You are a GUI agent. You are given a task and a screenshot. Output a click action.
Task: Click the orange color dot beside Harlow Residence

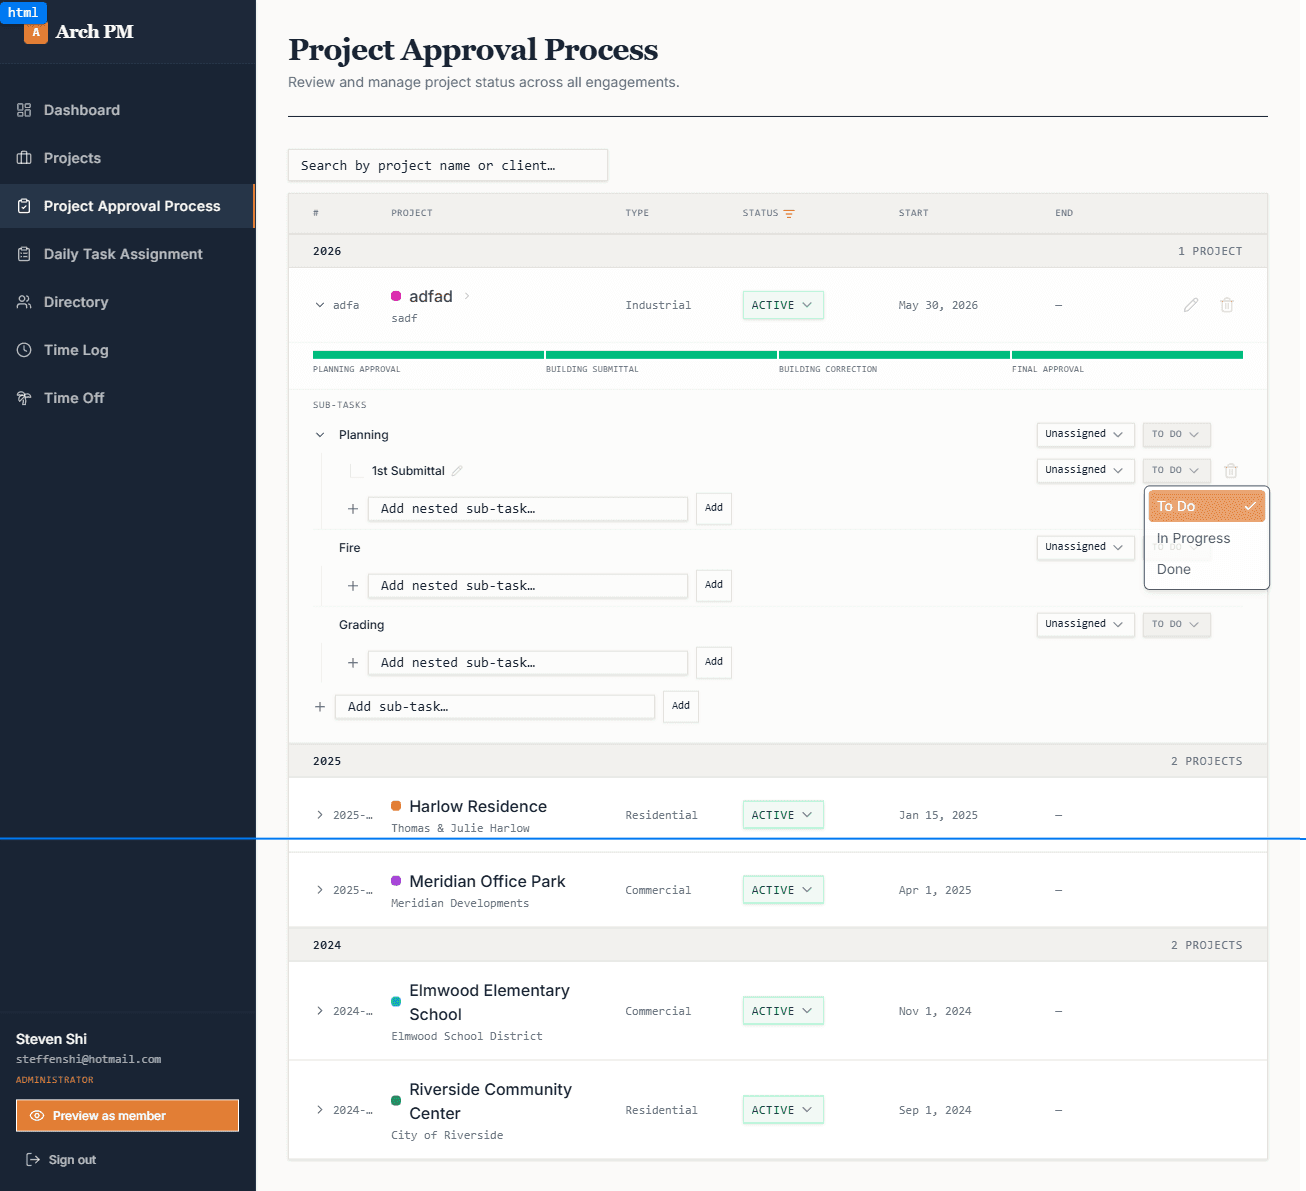(x=396, y=806)
